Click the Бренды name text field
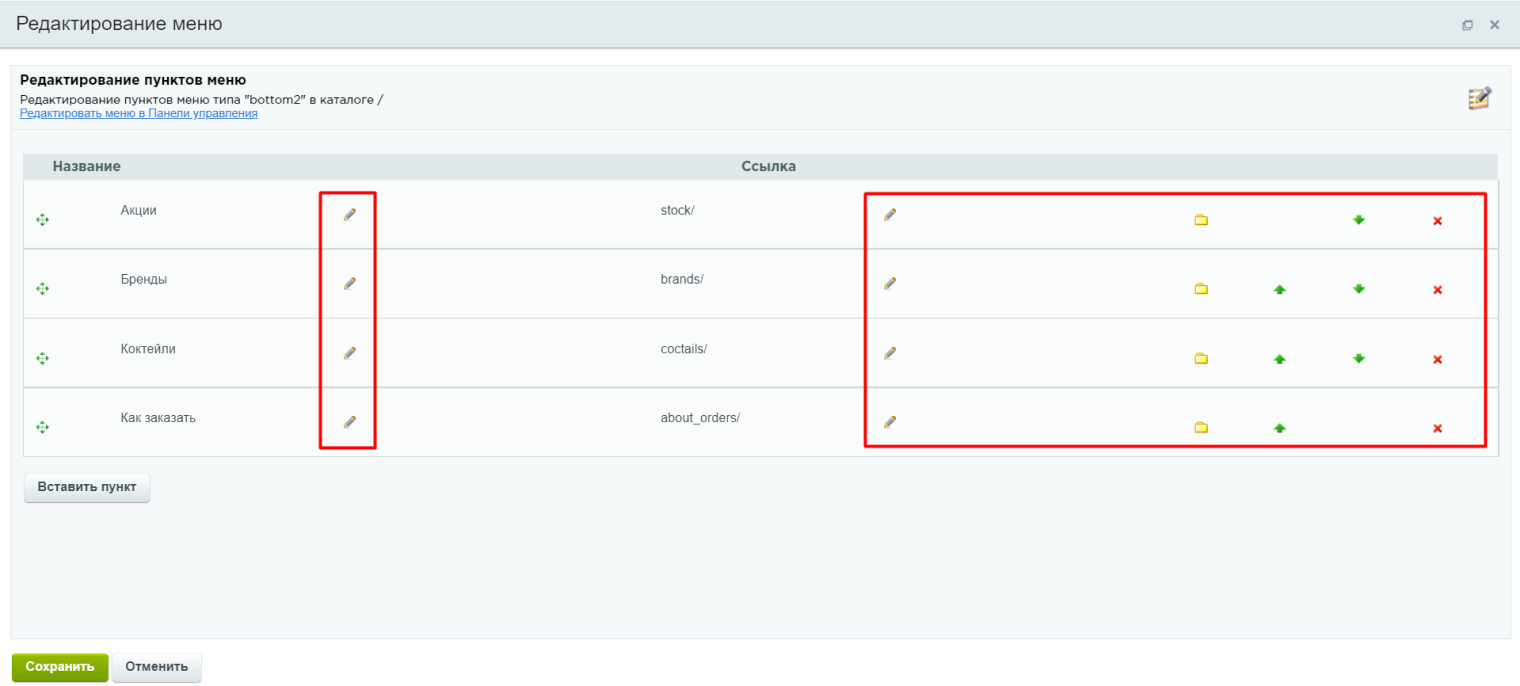Viewport: 1520px width, 686px height. [x=144, y=280]
